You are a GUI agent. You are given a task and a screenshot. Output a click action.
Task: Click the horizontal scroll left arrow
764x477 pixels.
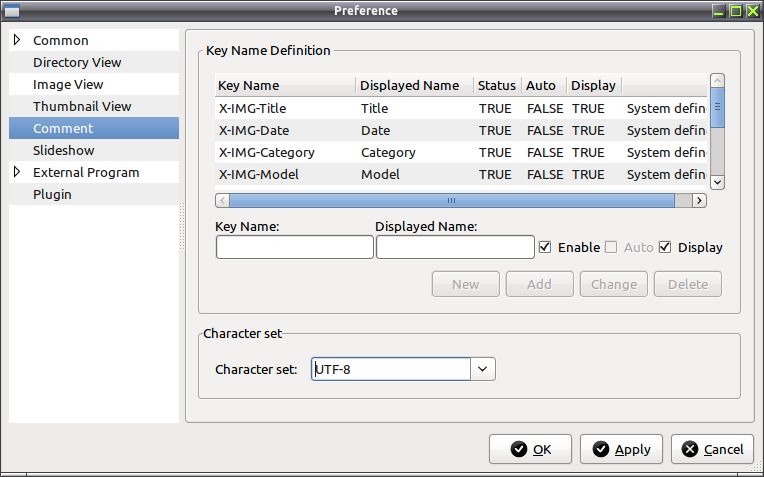[x=222, y=200]
